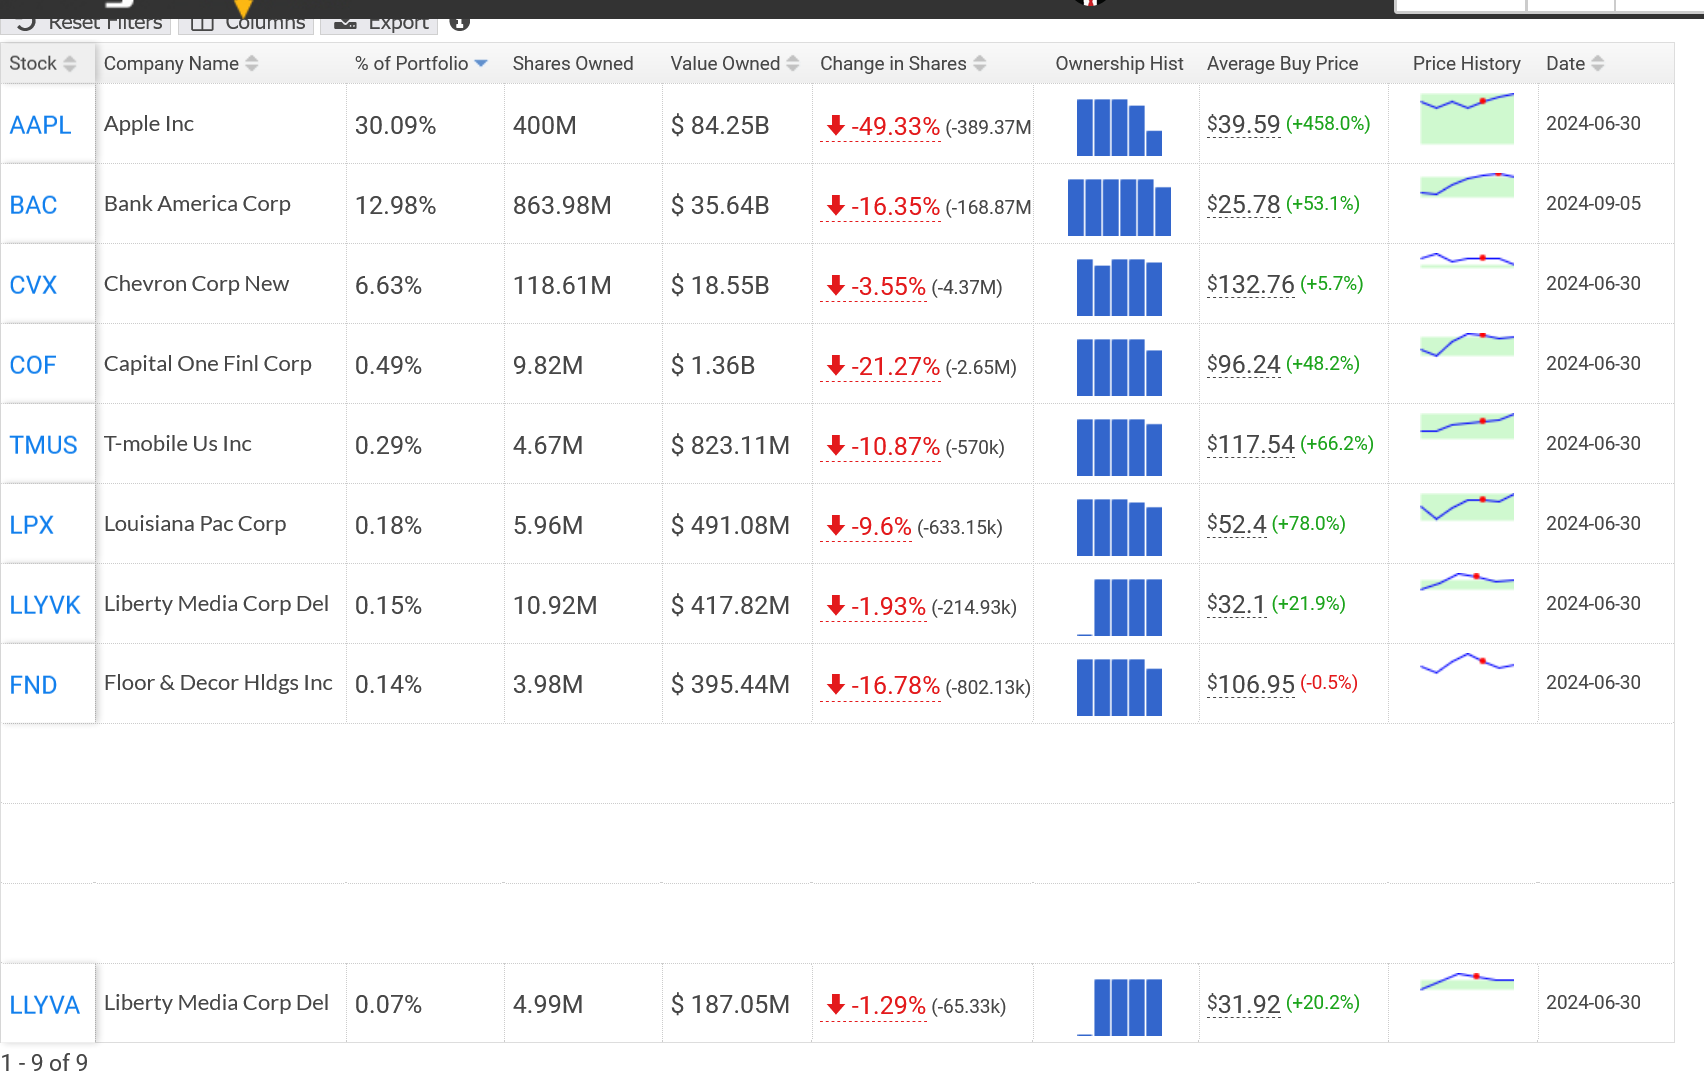This screenshot has height=1081, width=1705.
Task: Sort table by Stock column
Action: (x=43, y=63)
